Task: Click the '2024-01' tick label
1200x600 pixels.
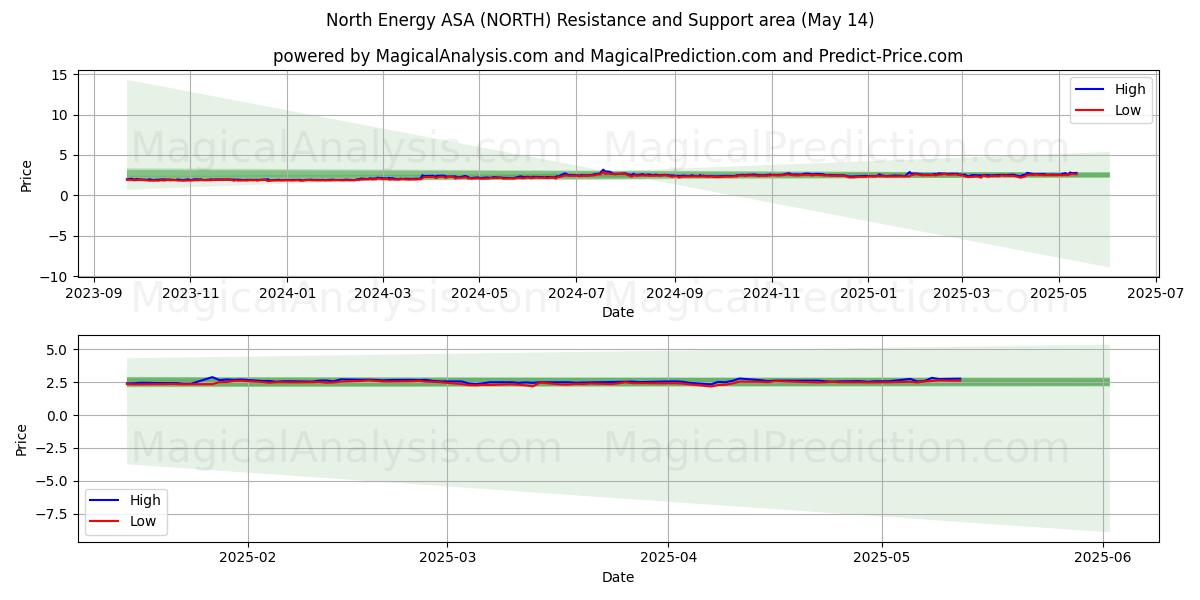Action: point(287,293)
